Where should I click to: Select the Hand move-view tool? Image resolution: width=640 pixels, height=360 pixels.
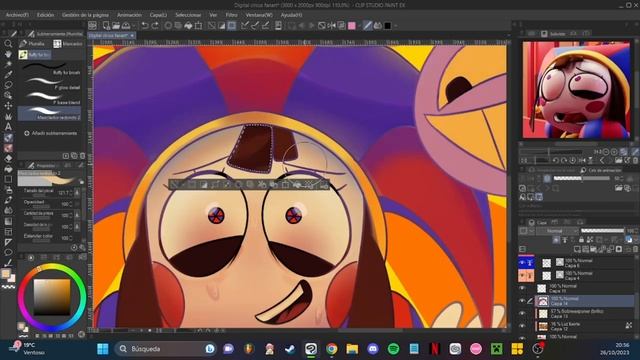click(8, 53)
